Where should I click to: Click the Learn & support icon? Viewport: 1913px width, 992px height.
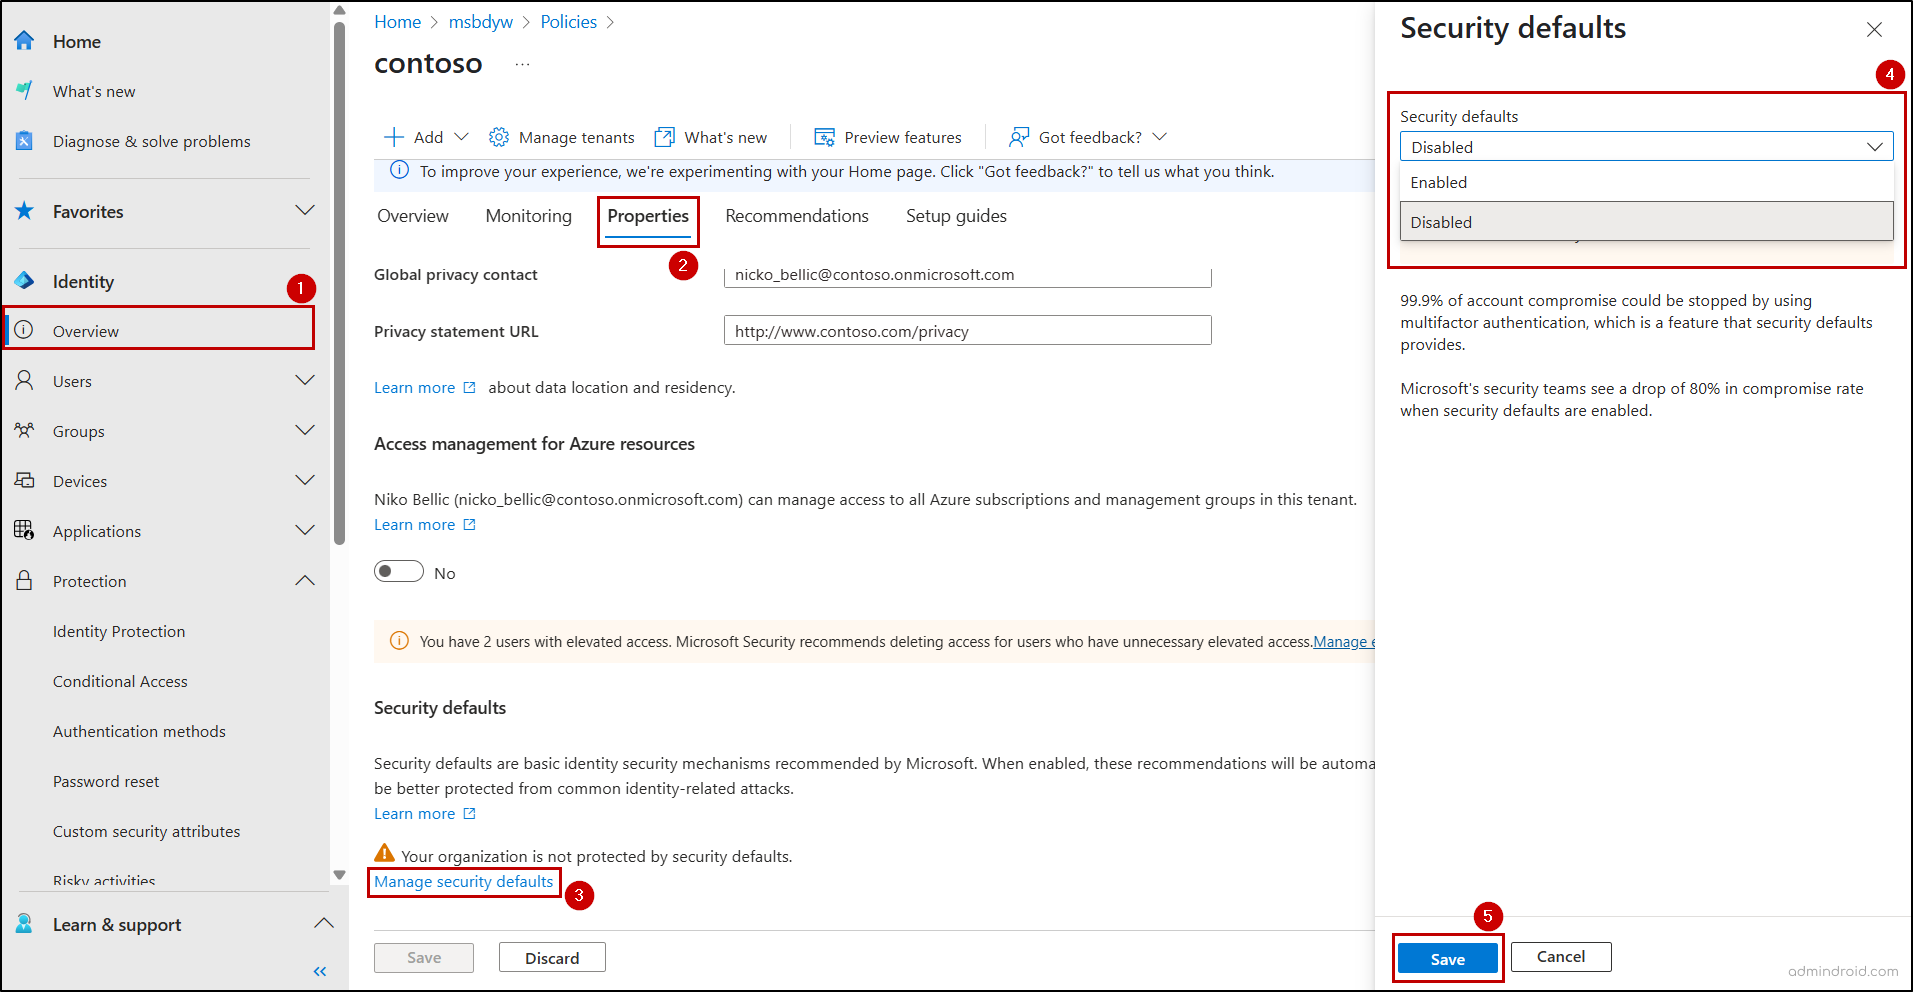(24, 923)
